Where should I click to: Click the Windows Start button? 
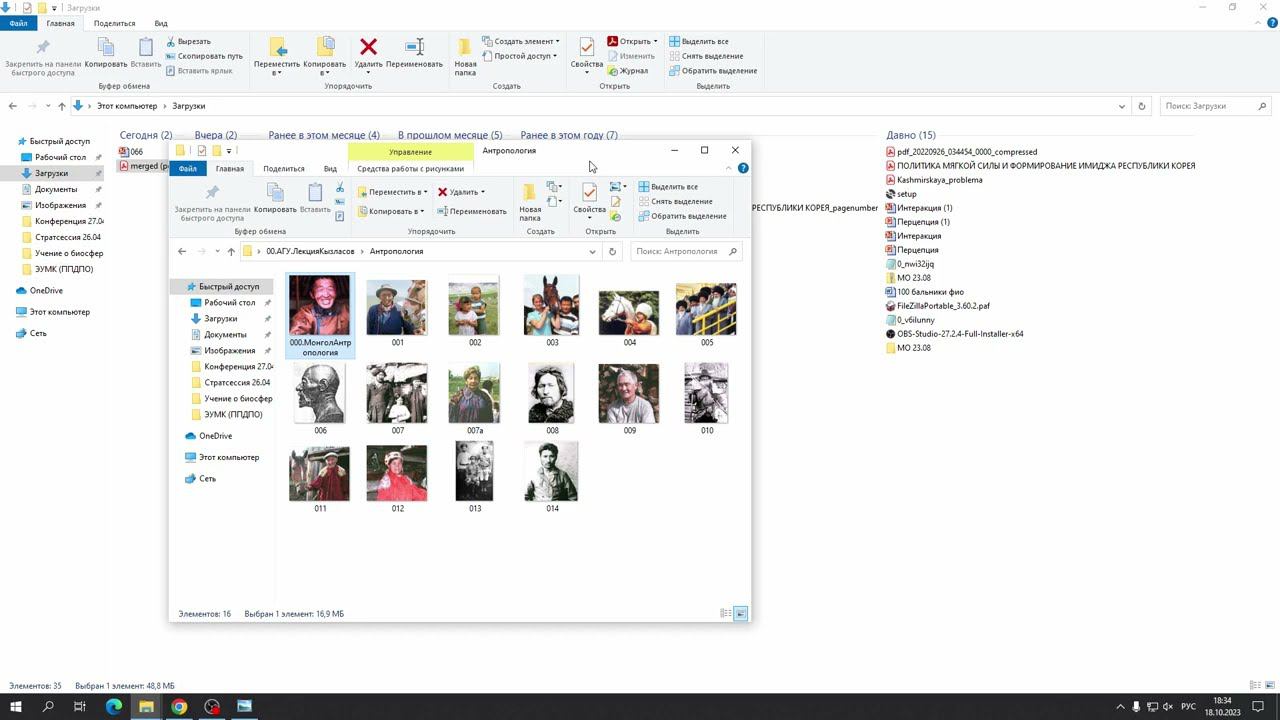point(15,706)
